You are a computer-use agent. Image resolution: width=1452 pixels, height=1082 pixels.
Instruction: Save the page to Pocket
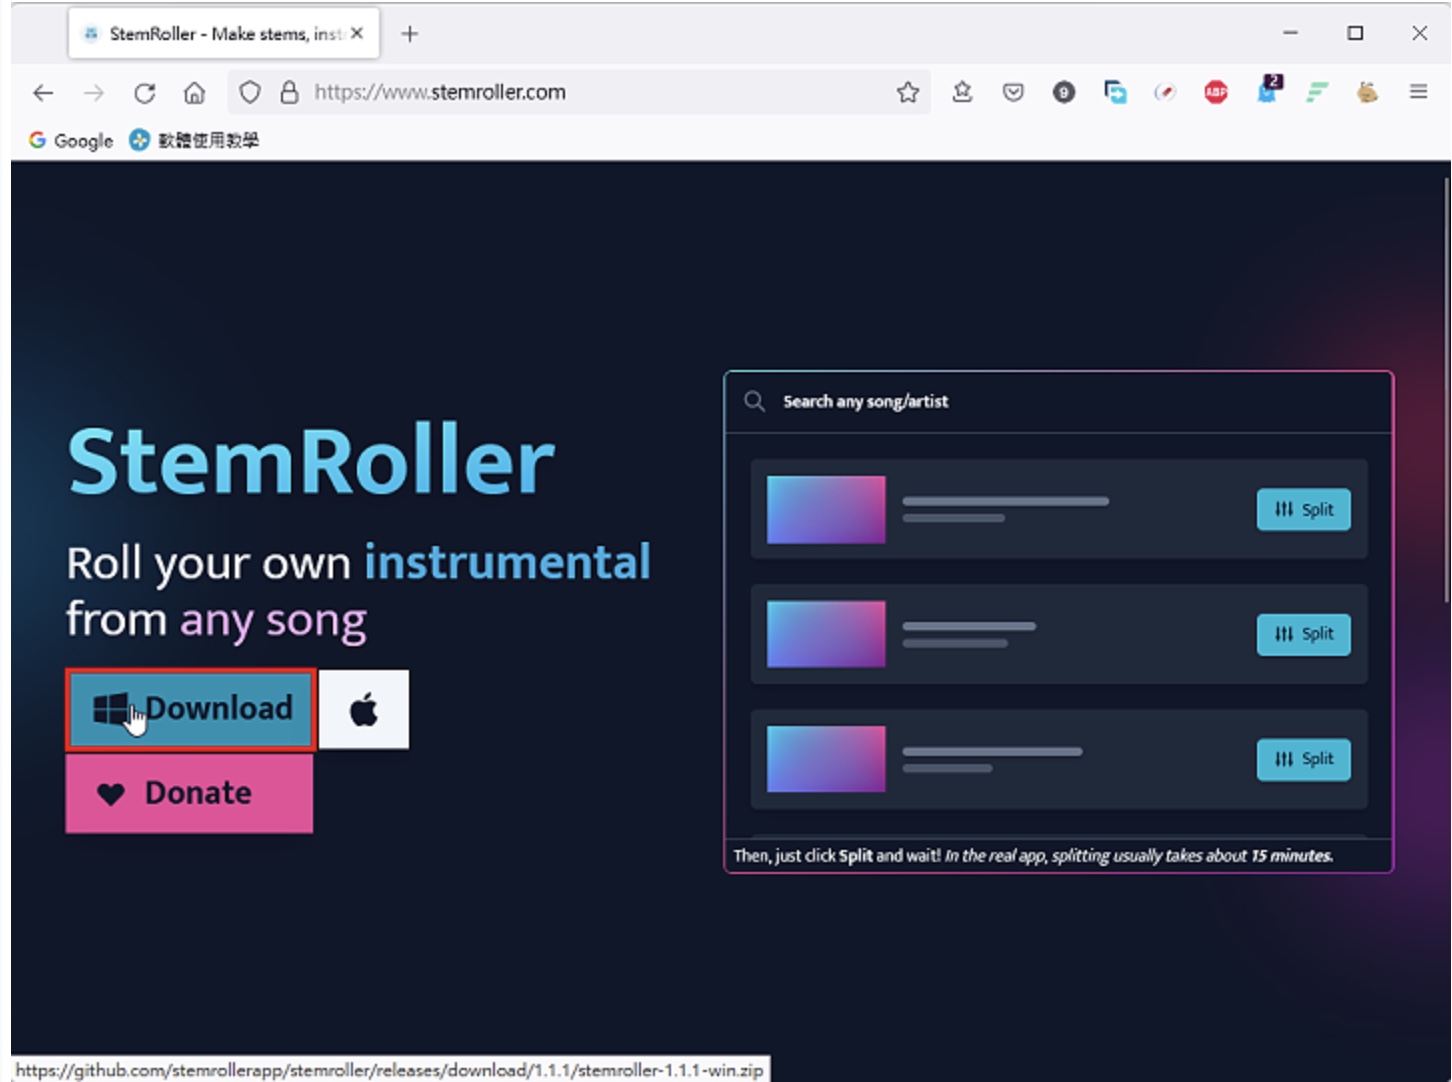(x=1013, y=93)
